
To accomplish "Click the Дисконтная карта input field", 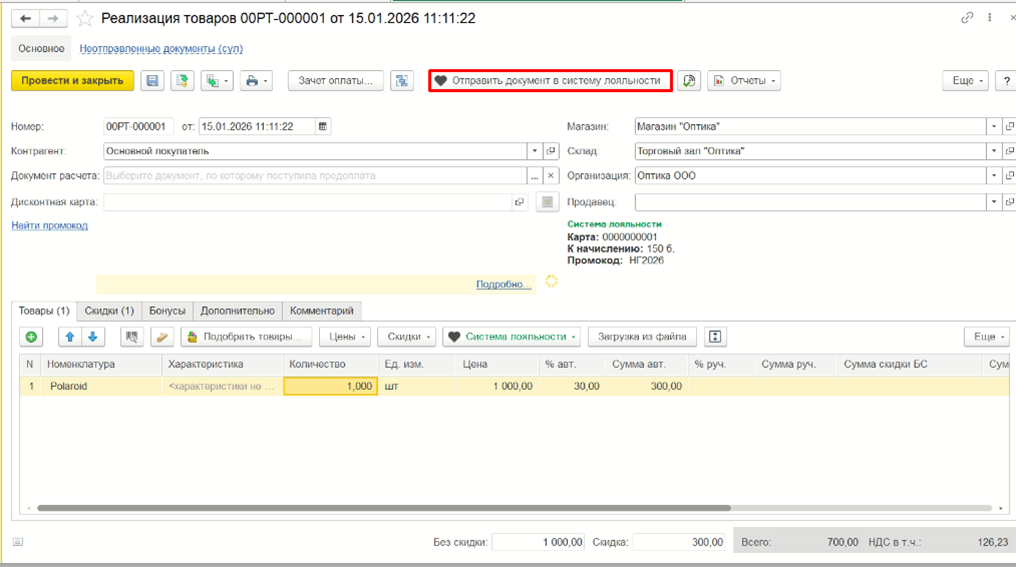I will (308, 202).
